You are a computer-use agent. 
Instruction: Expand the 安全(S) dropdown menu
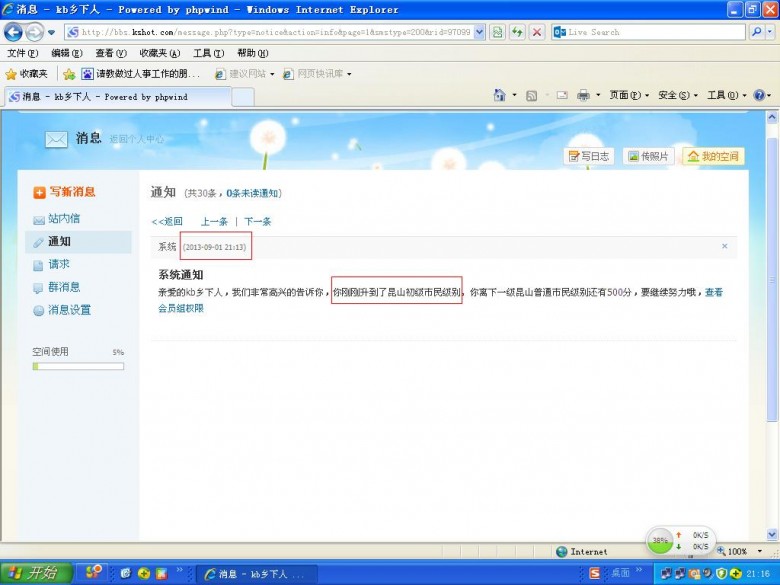pos(678,95)
